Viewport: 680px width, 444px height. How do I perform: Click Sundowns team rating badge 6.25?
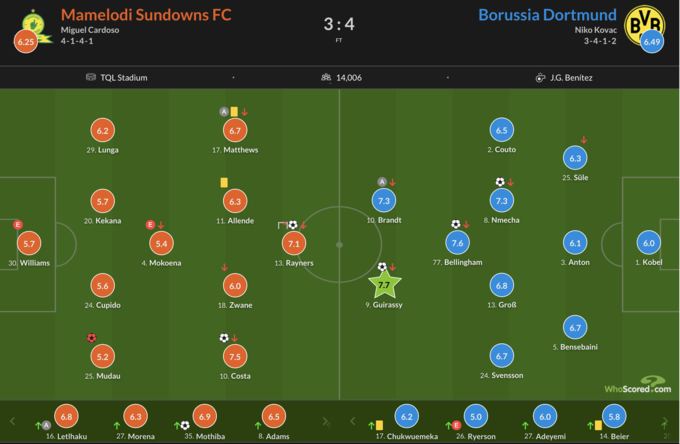25,43
